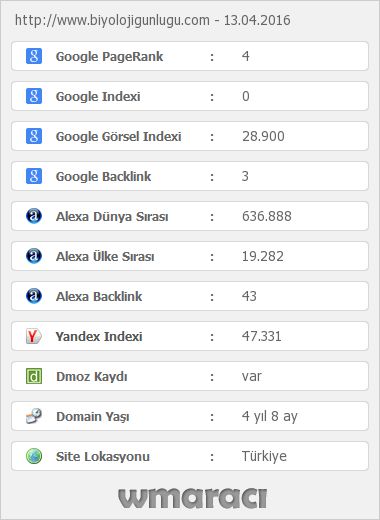The width and height of the screenshot is (380, 520).
Task: Click the Google icon next to Google Indexi
Action: tap(34, 96)
